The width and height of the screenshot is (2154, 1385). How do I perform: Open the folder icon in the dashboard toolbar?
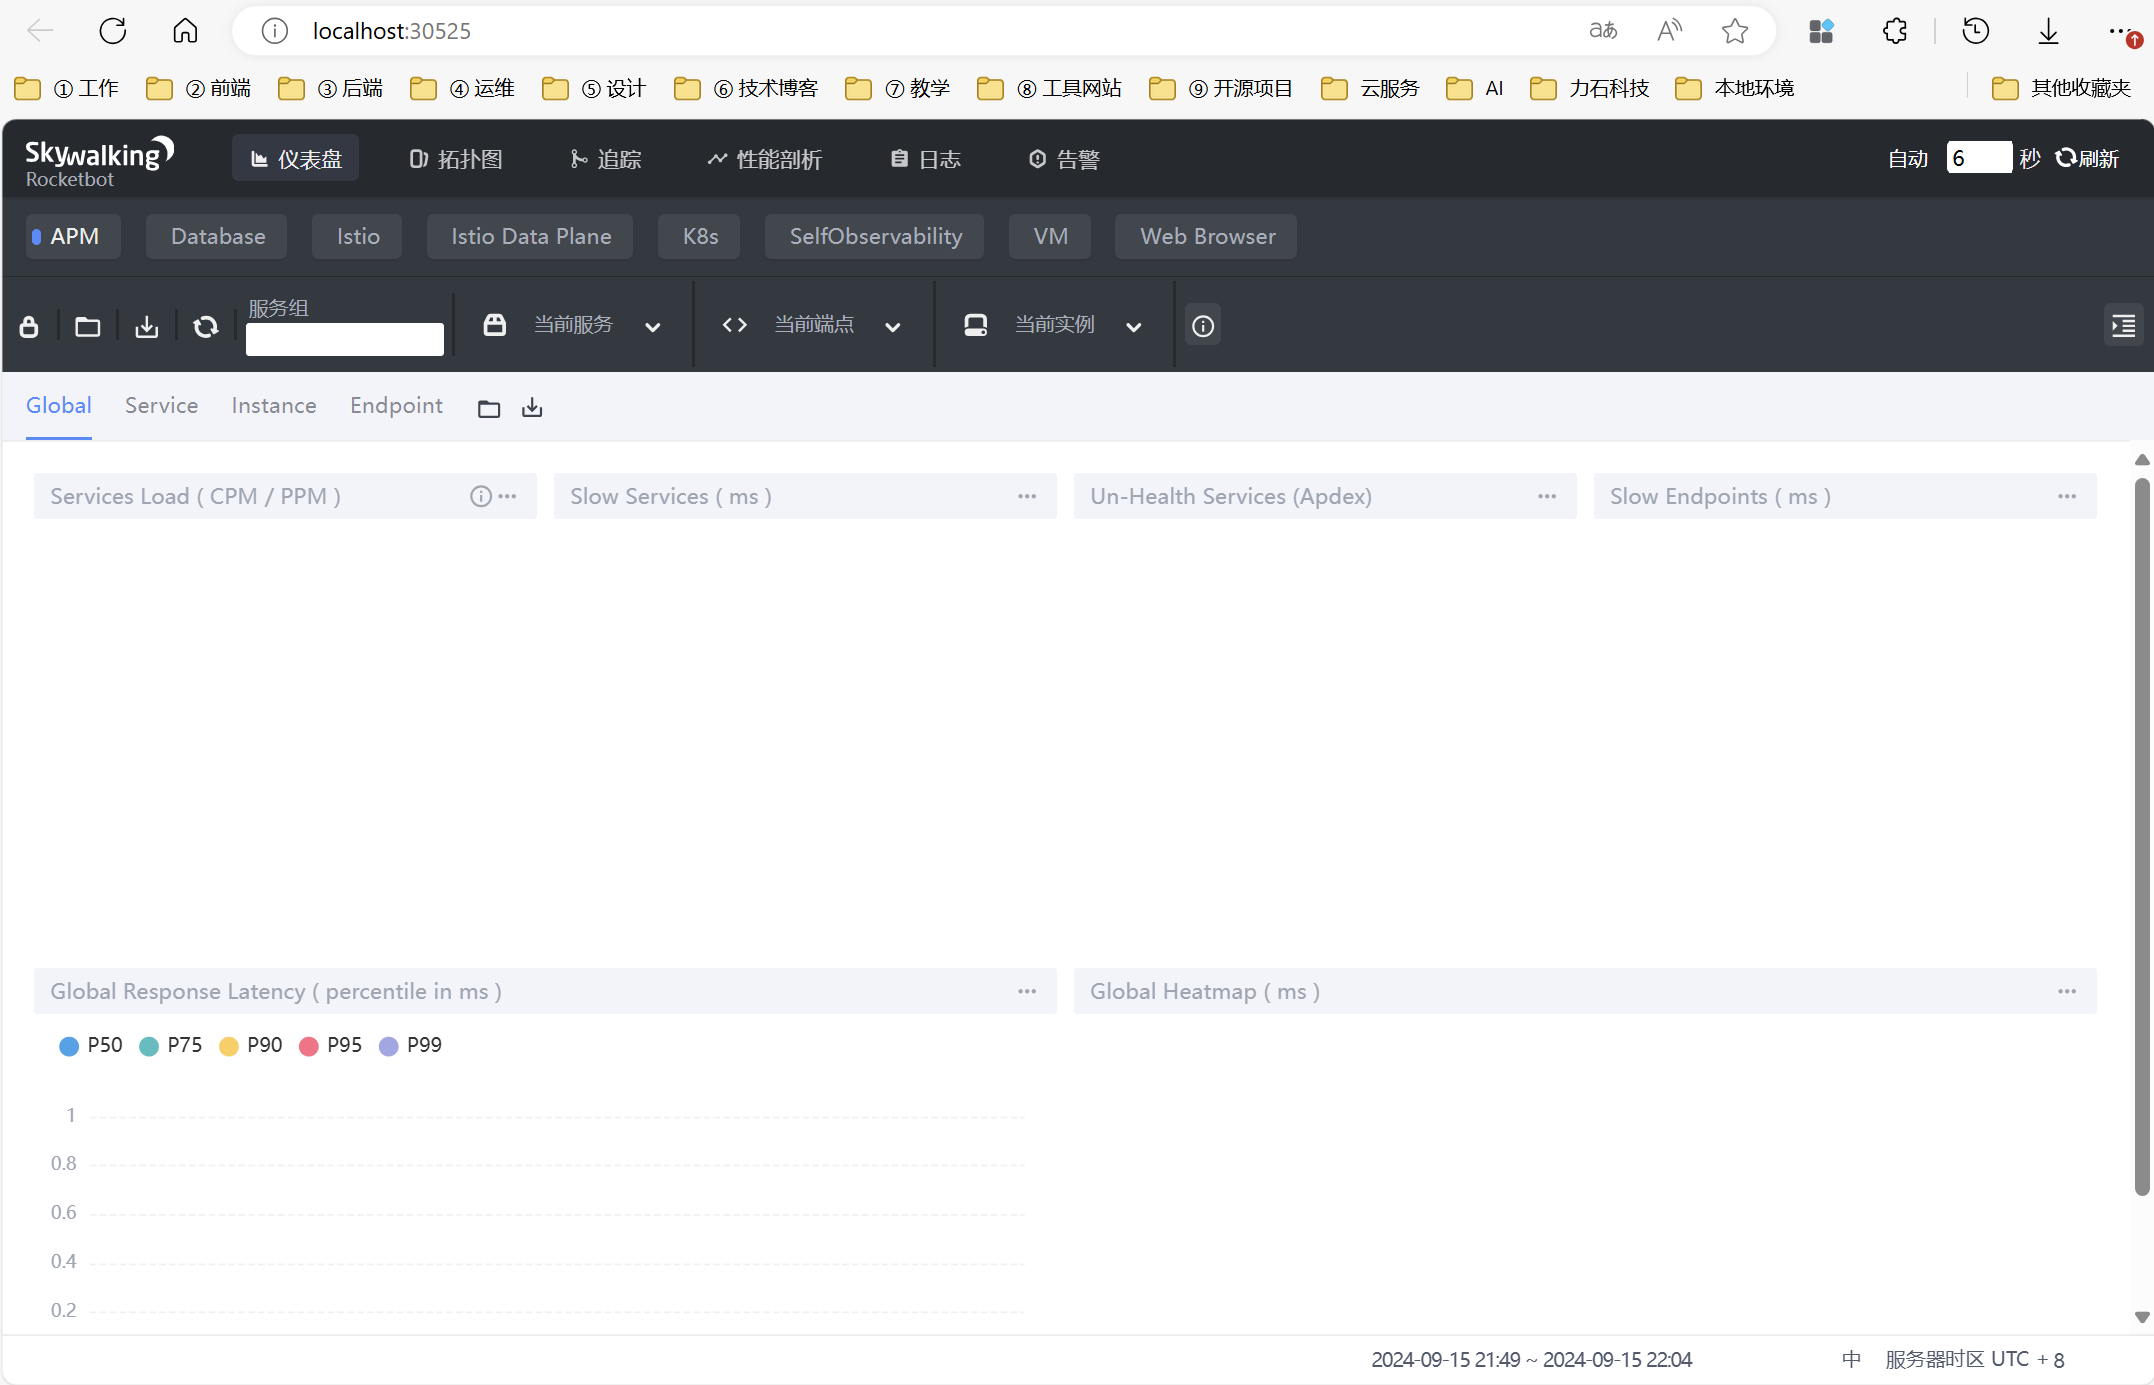click(x=88, y=326)
